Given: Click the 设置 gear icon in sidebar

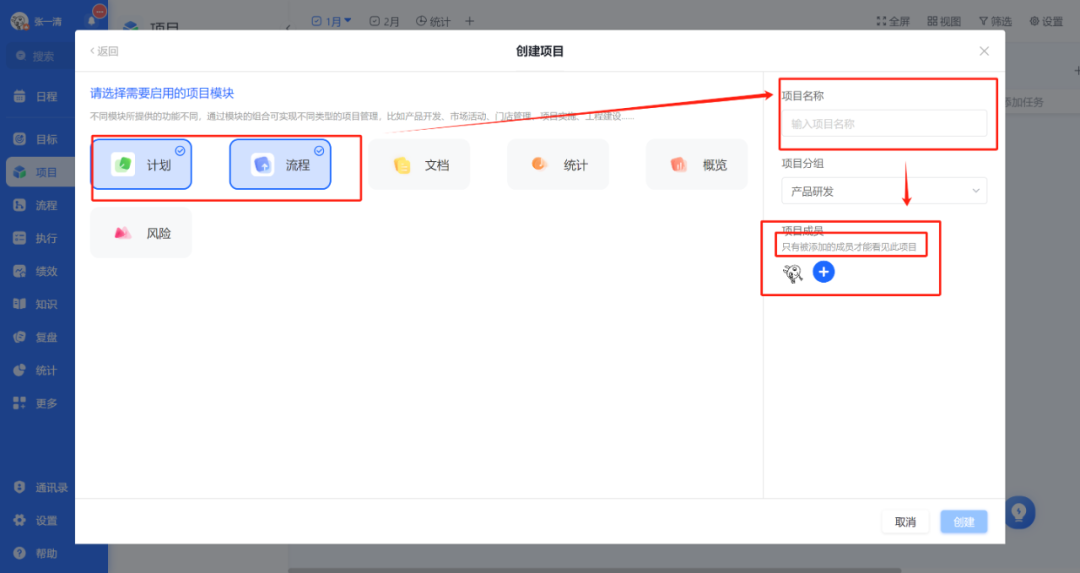Looking at the screenshot, I should tap(19, 520).
